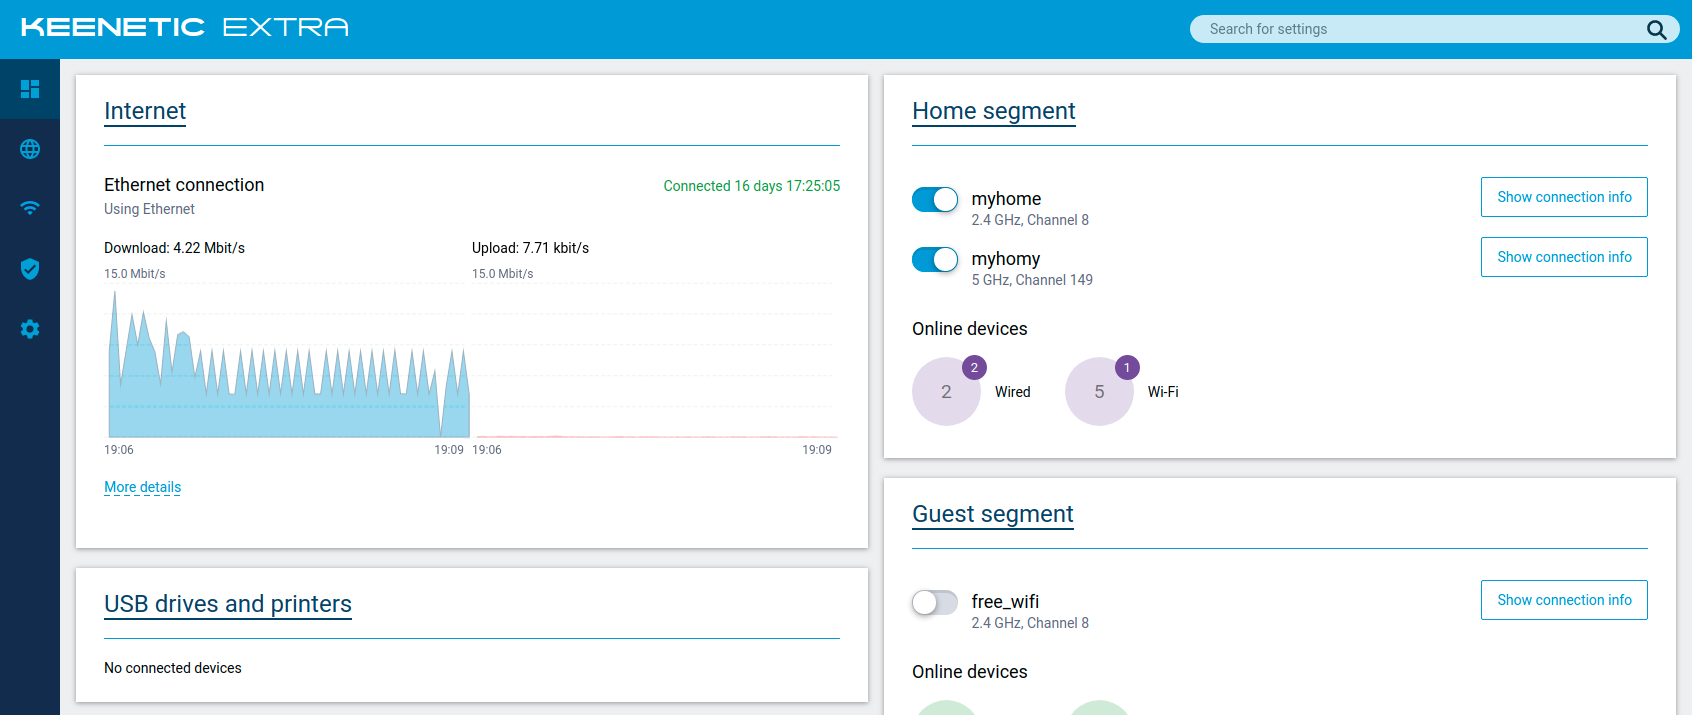Open the More details link
Image resolution: width=1692 pixels, height=715 pixels.
coord(142,487)
